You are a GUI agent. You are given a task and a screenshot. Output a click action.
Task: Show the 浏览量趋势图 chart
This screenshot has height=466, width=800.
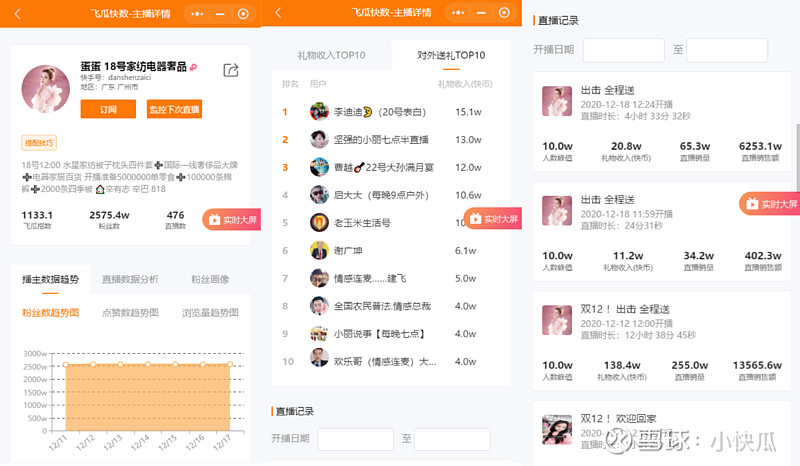coord(210,312)
